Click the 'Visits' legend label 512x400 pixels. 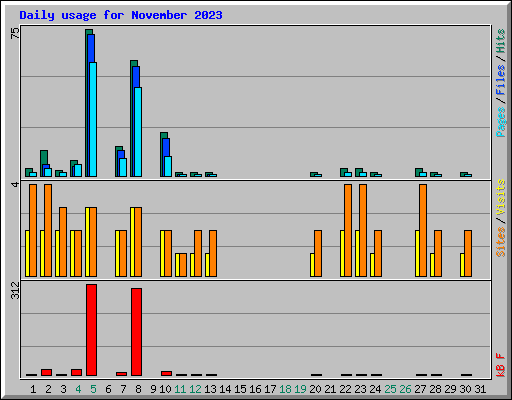click(x=500, y=197)
